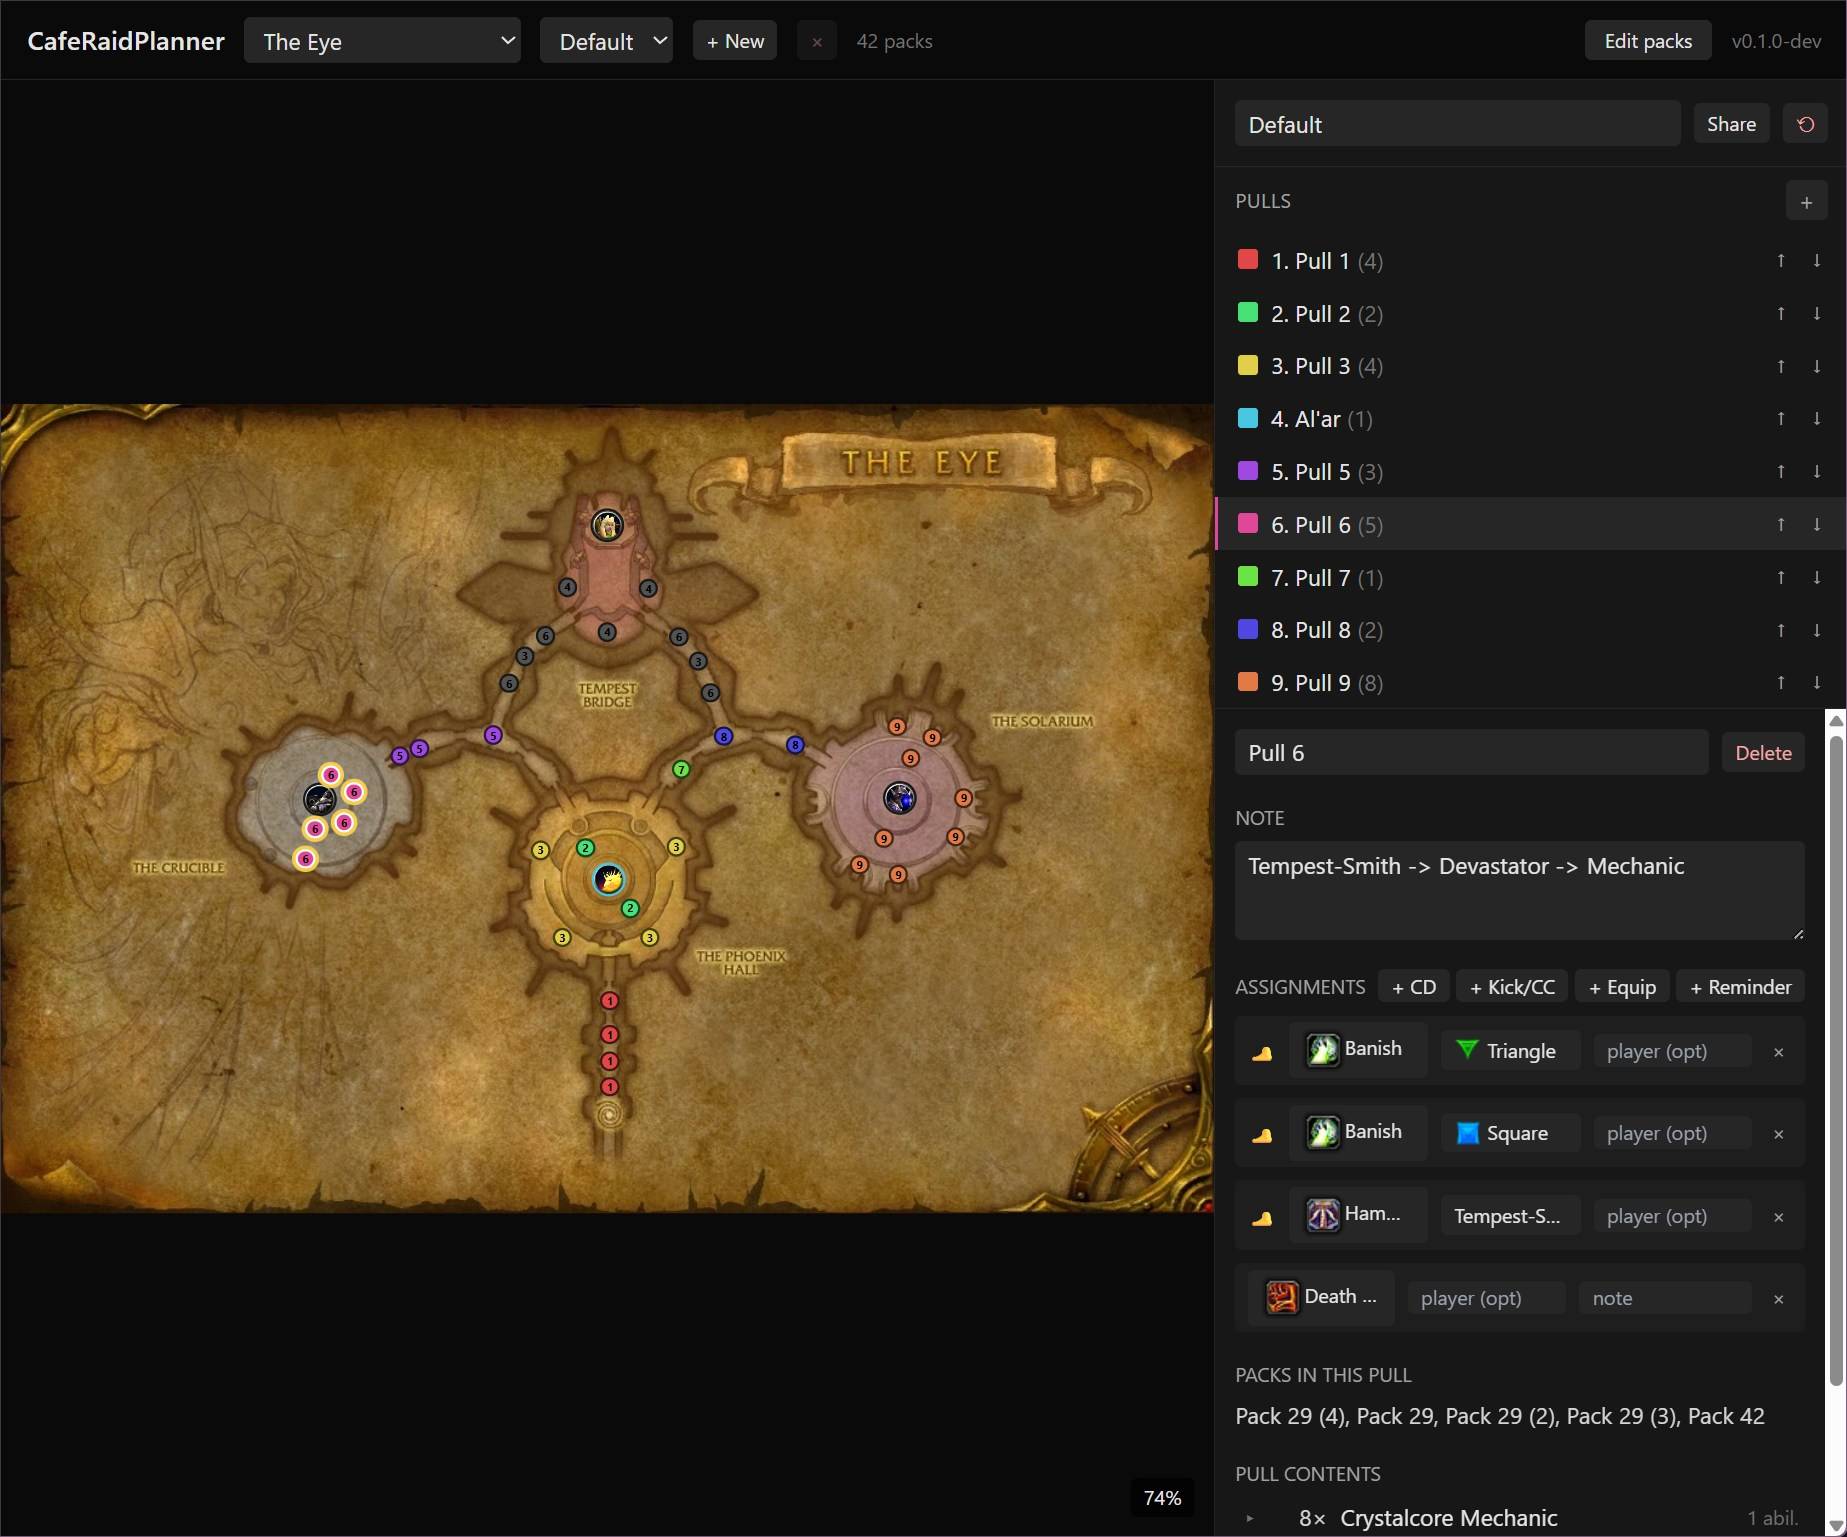This screenshot has height=1537, width=1847.
Task: Select Pull 7 in the pulls list
Action: pos(1529,578)
